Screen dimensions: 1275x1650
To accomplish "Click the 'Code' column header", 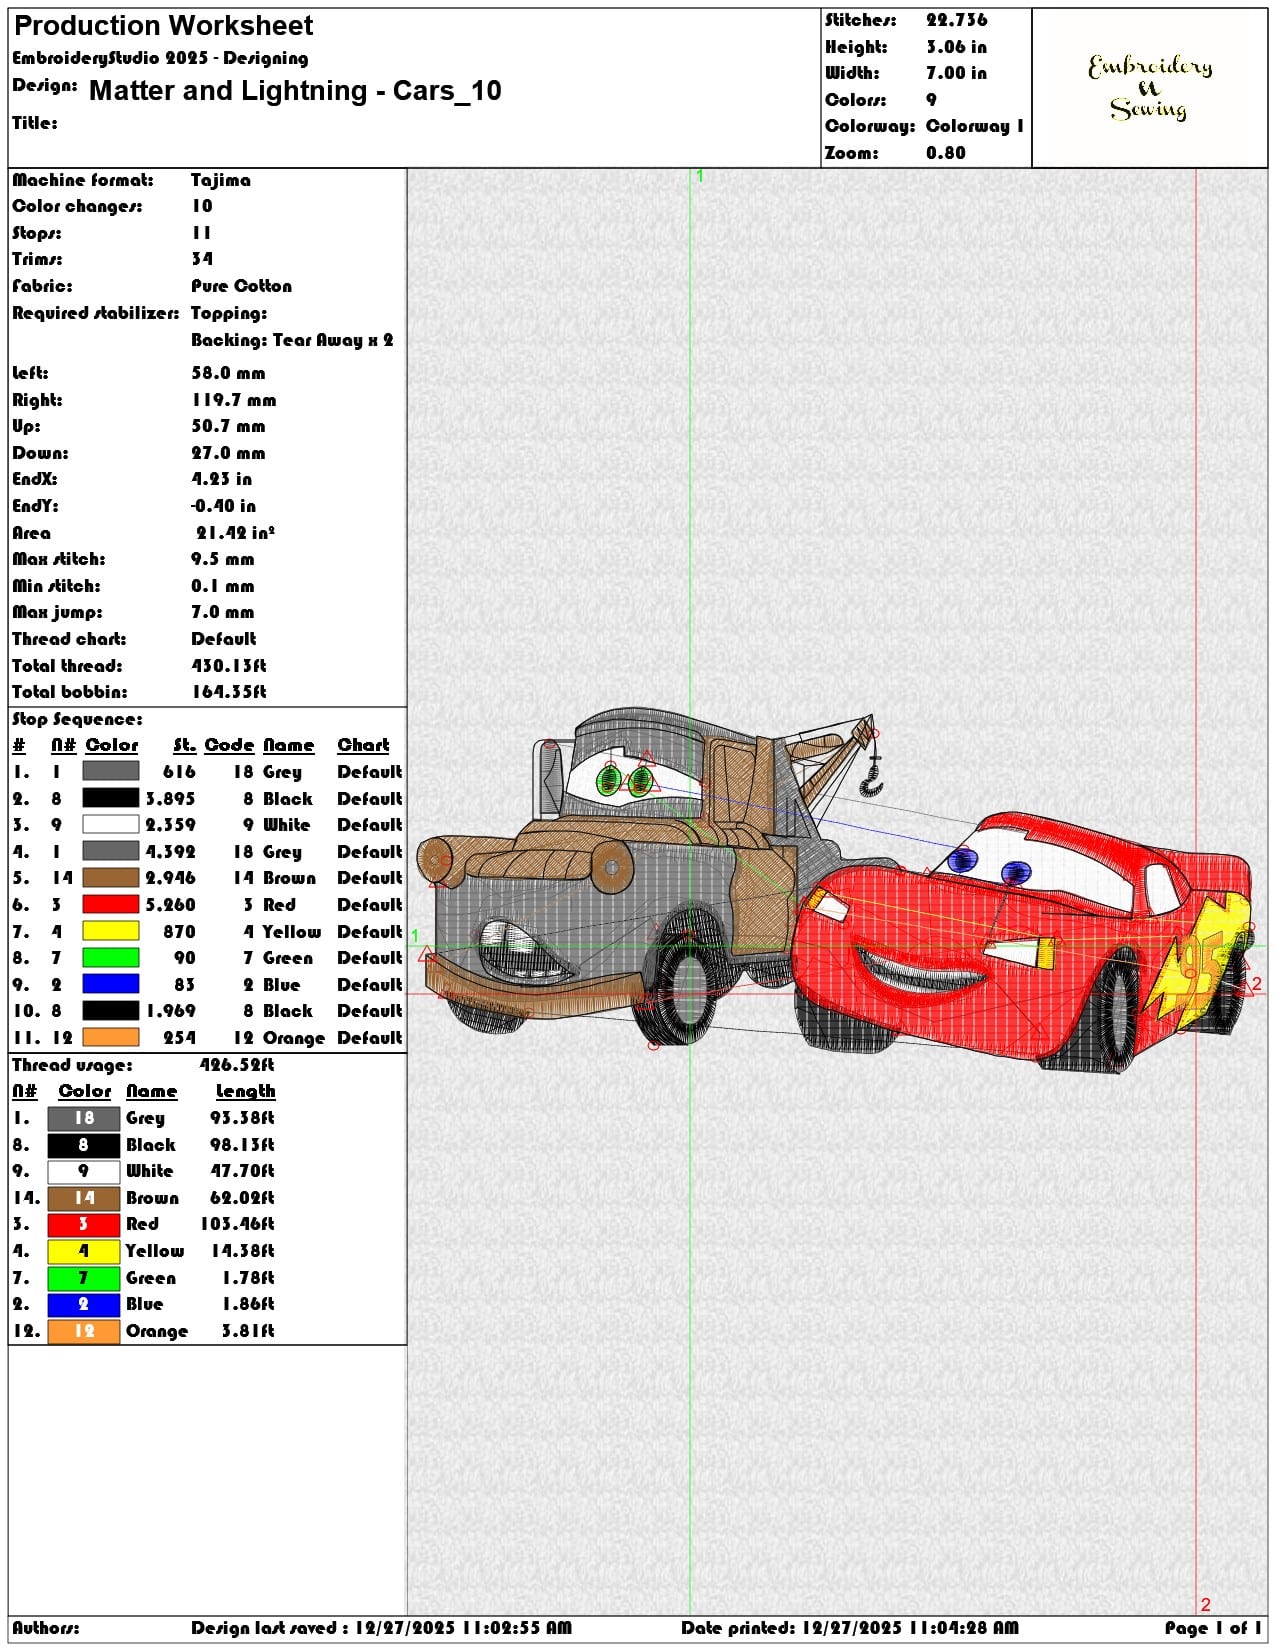I will tap(229, 745).
